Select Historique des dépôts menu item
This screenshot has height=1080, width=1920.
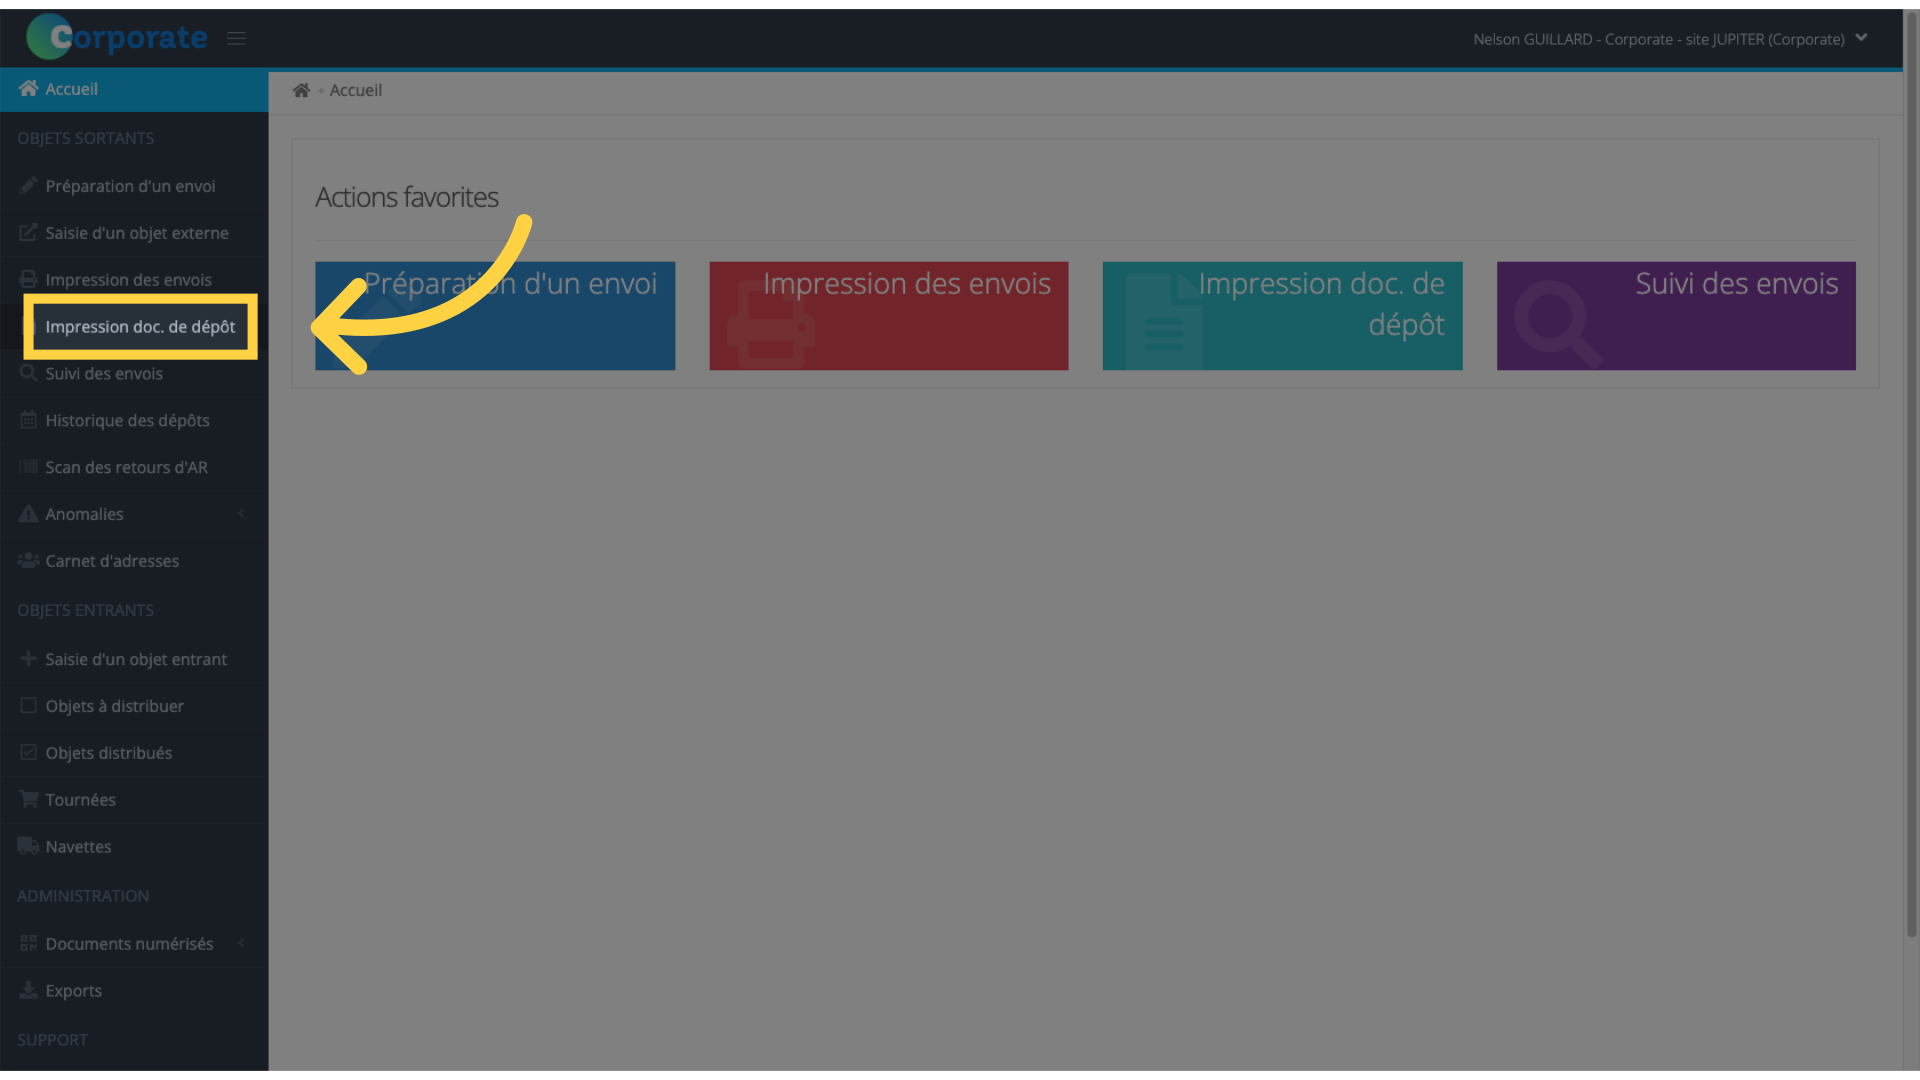click(x=127, y=419)
